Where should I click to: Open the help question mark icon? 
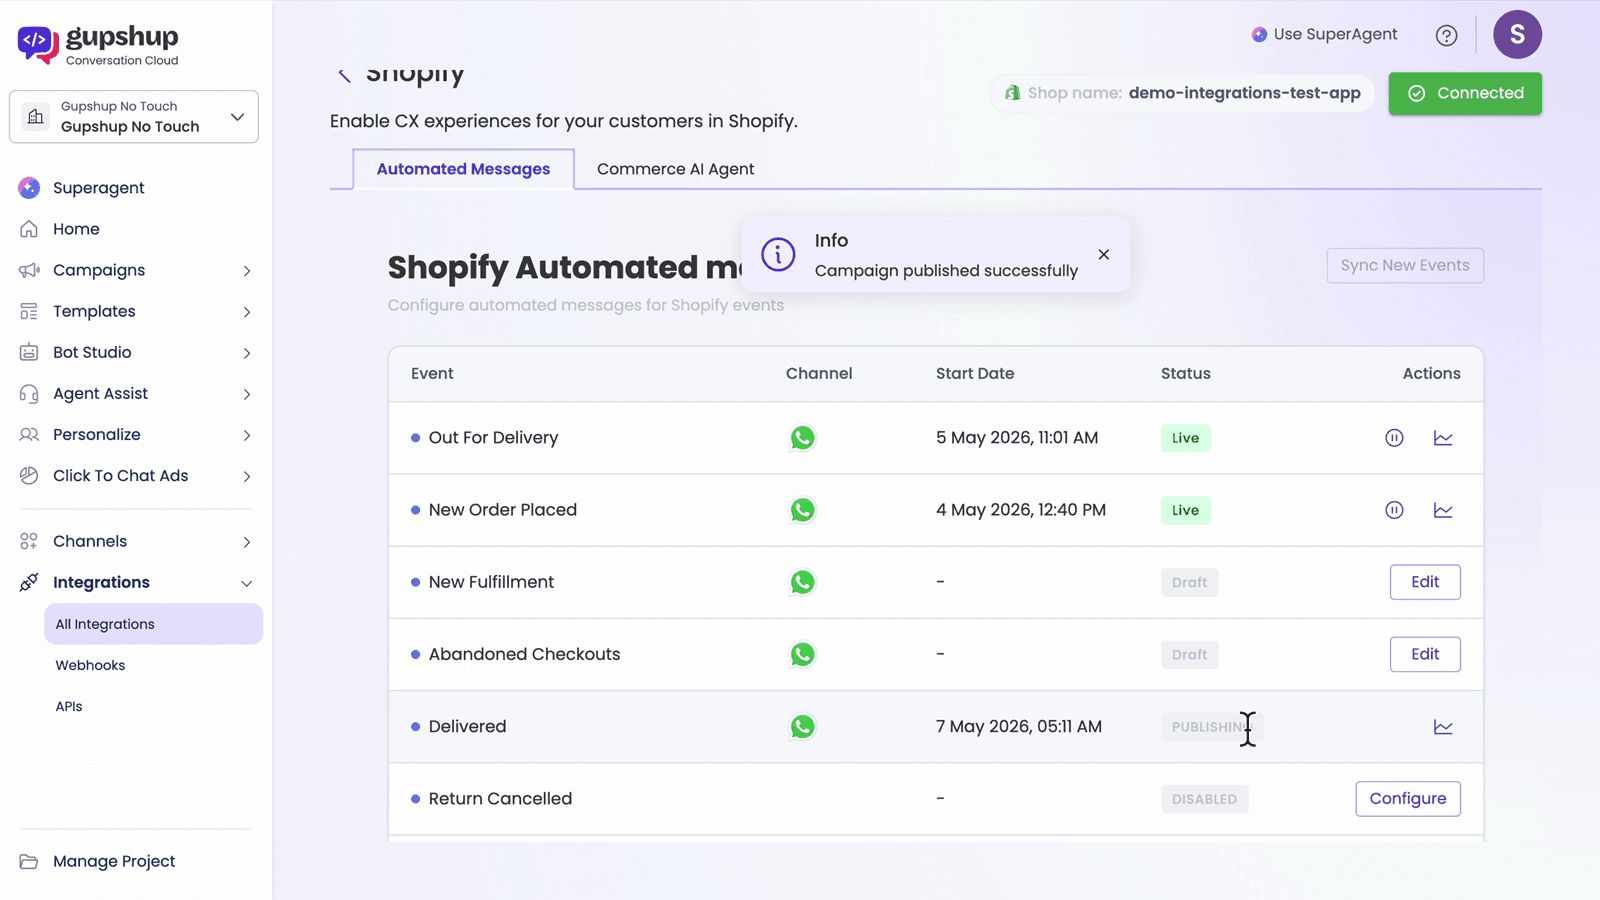1446,35
